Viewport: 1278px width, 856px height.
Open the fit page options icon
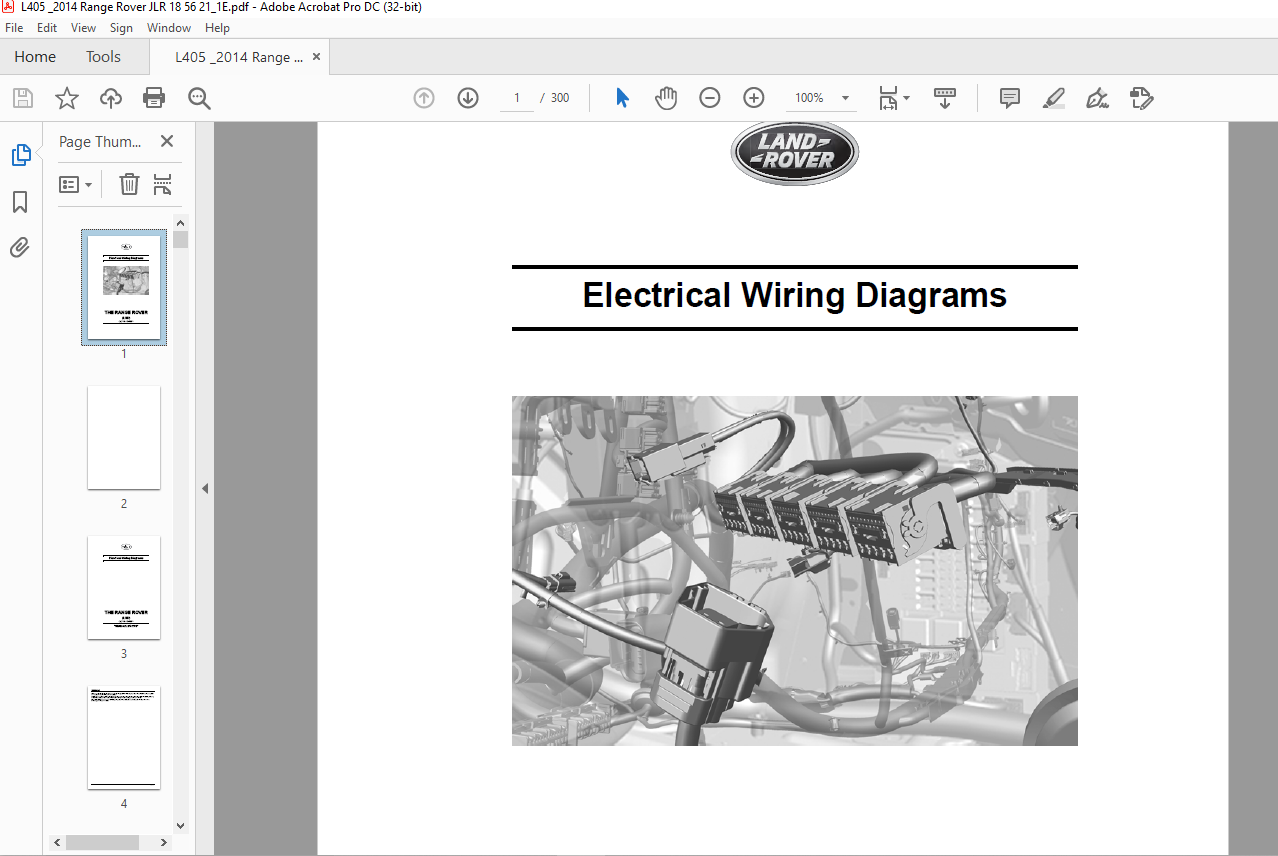[887, 98]
